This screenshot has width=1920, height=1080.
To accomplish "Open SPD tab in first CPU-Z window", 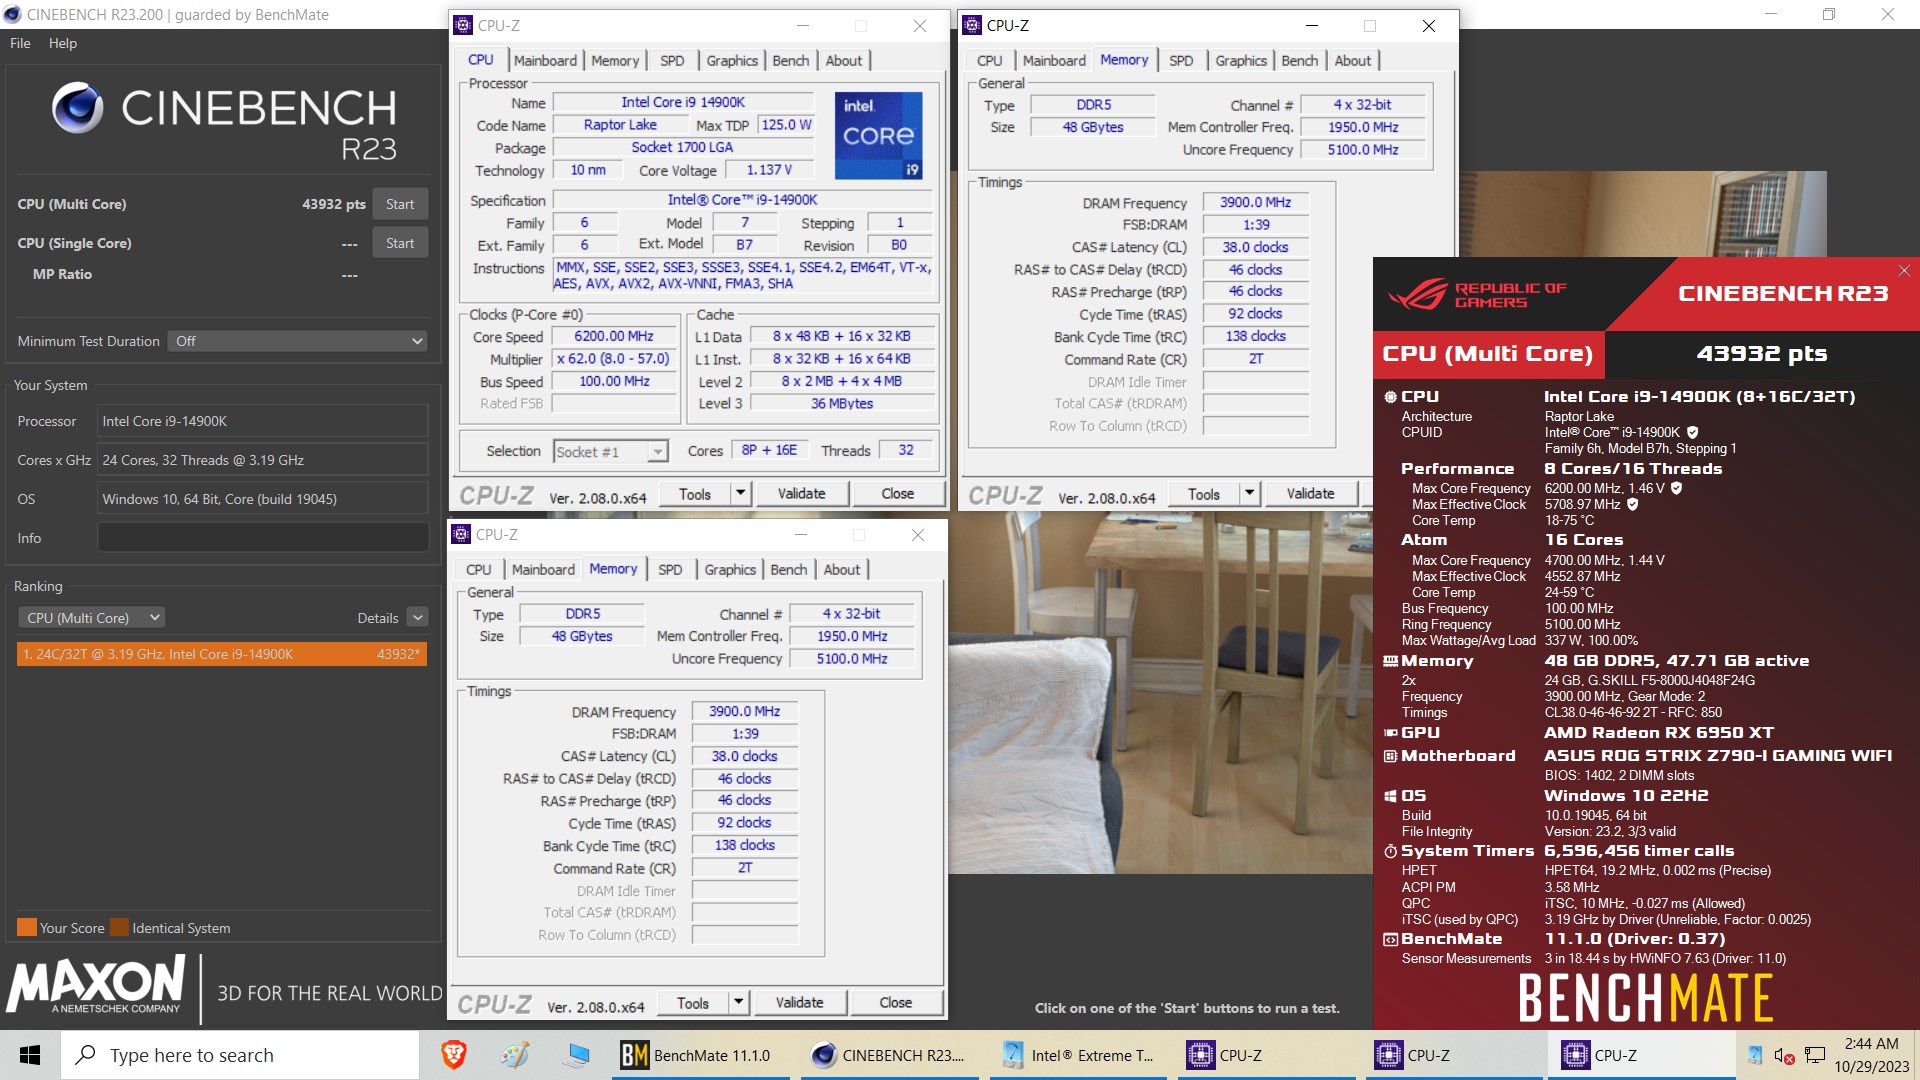I will [x=672, y=60].
